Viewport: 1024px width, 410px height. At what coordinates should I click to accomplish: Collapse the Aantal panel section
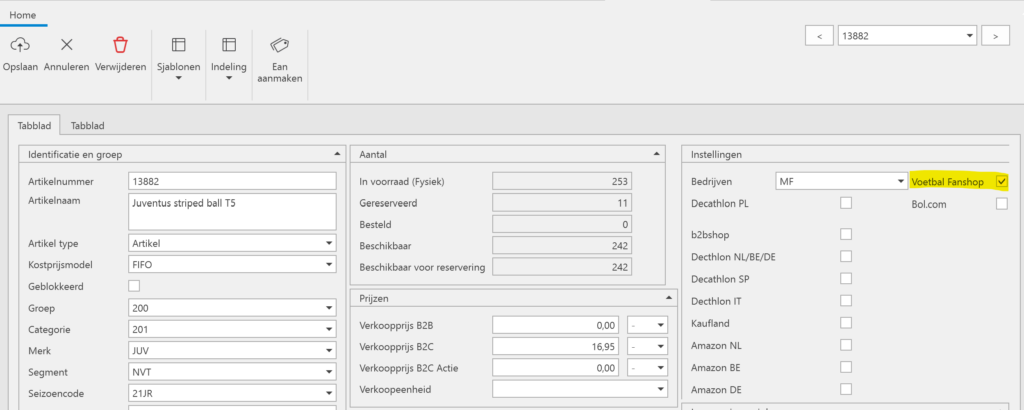click(656, 154)
